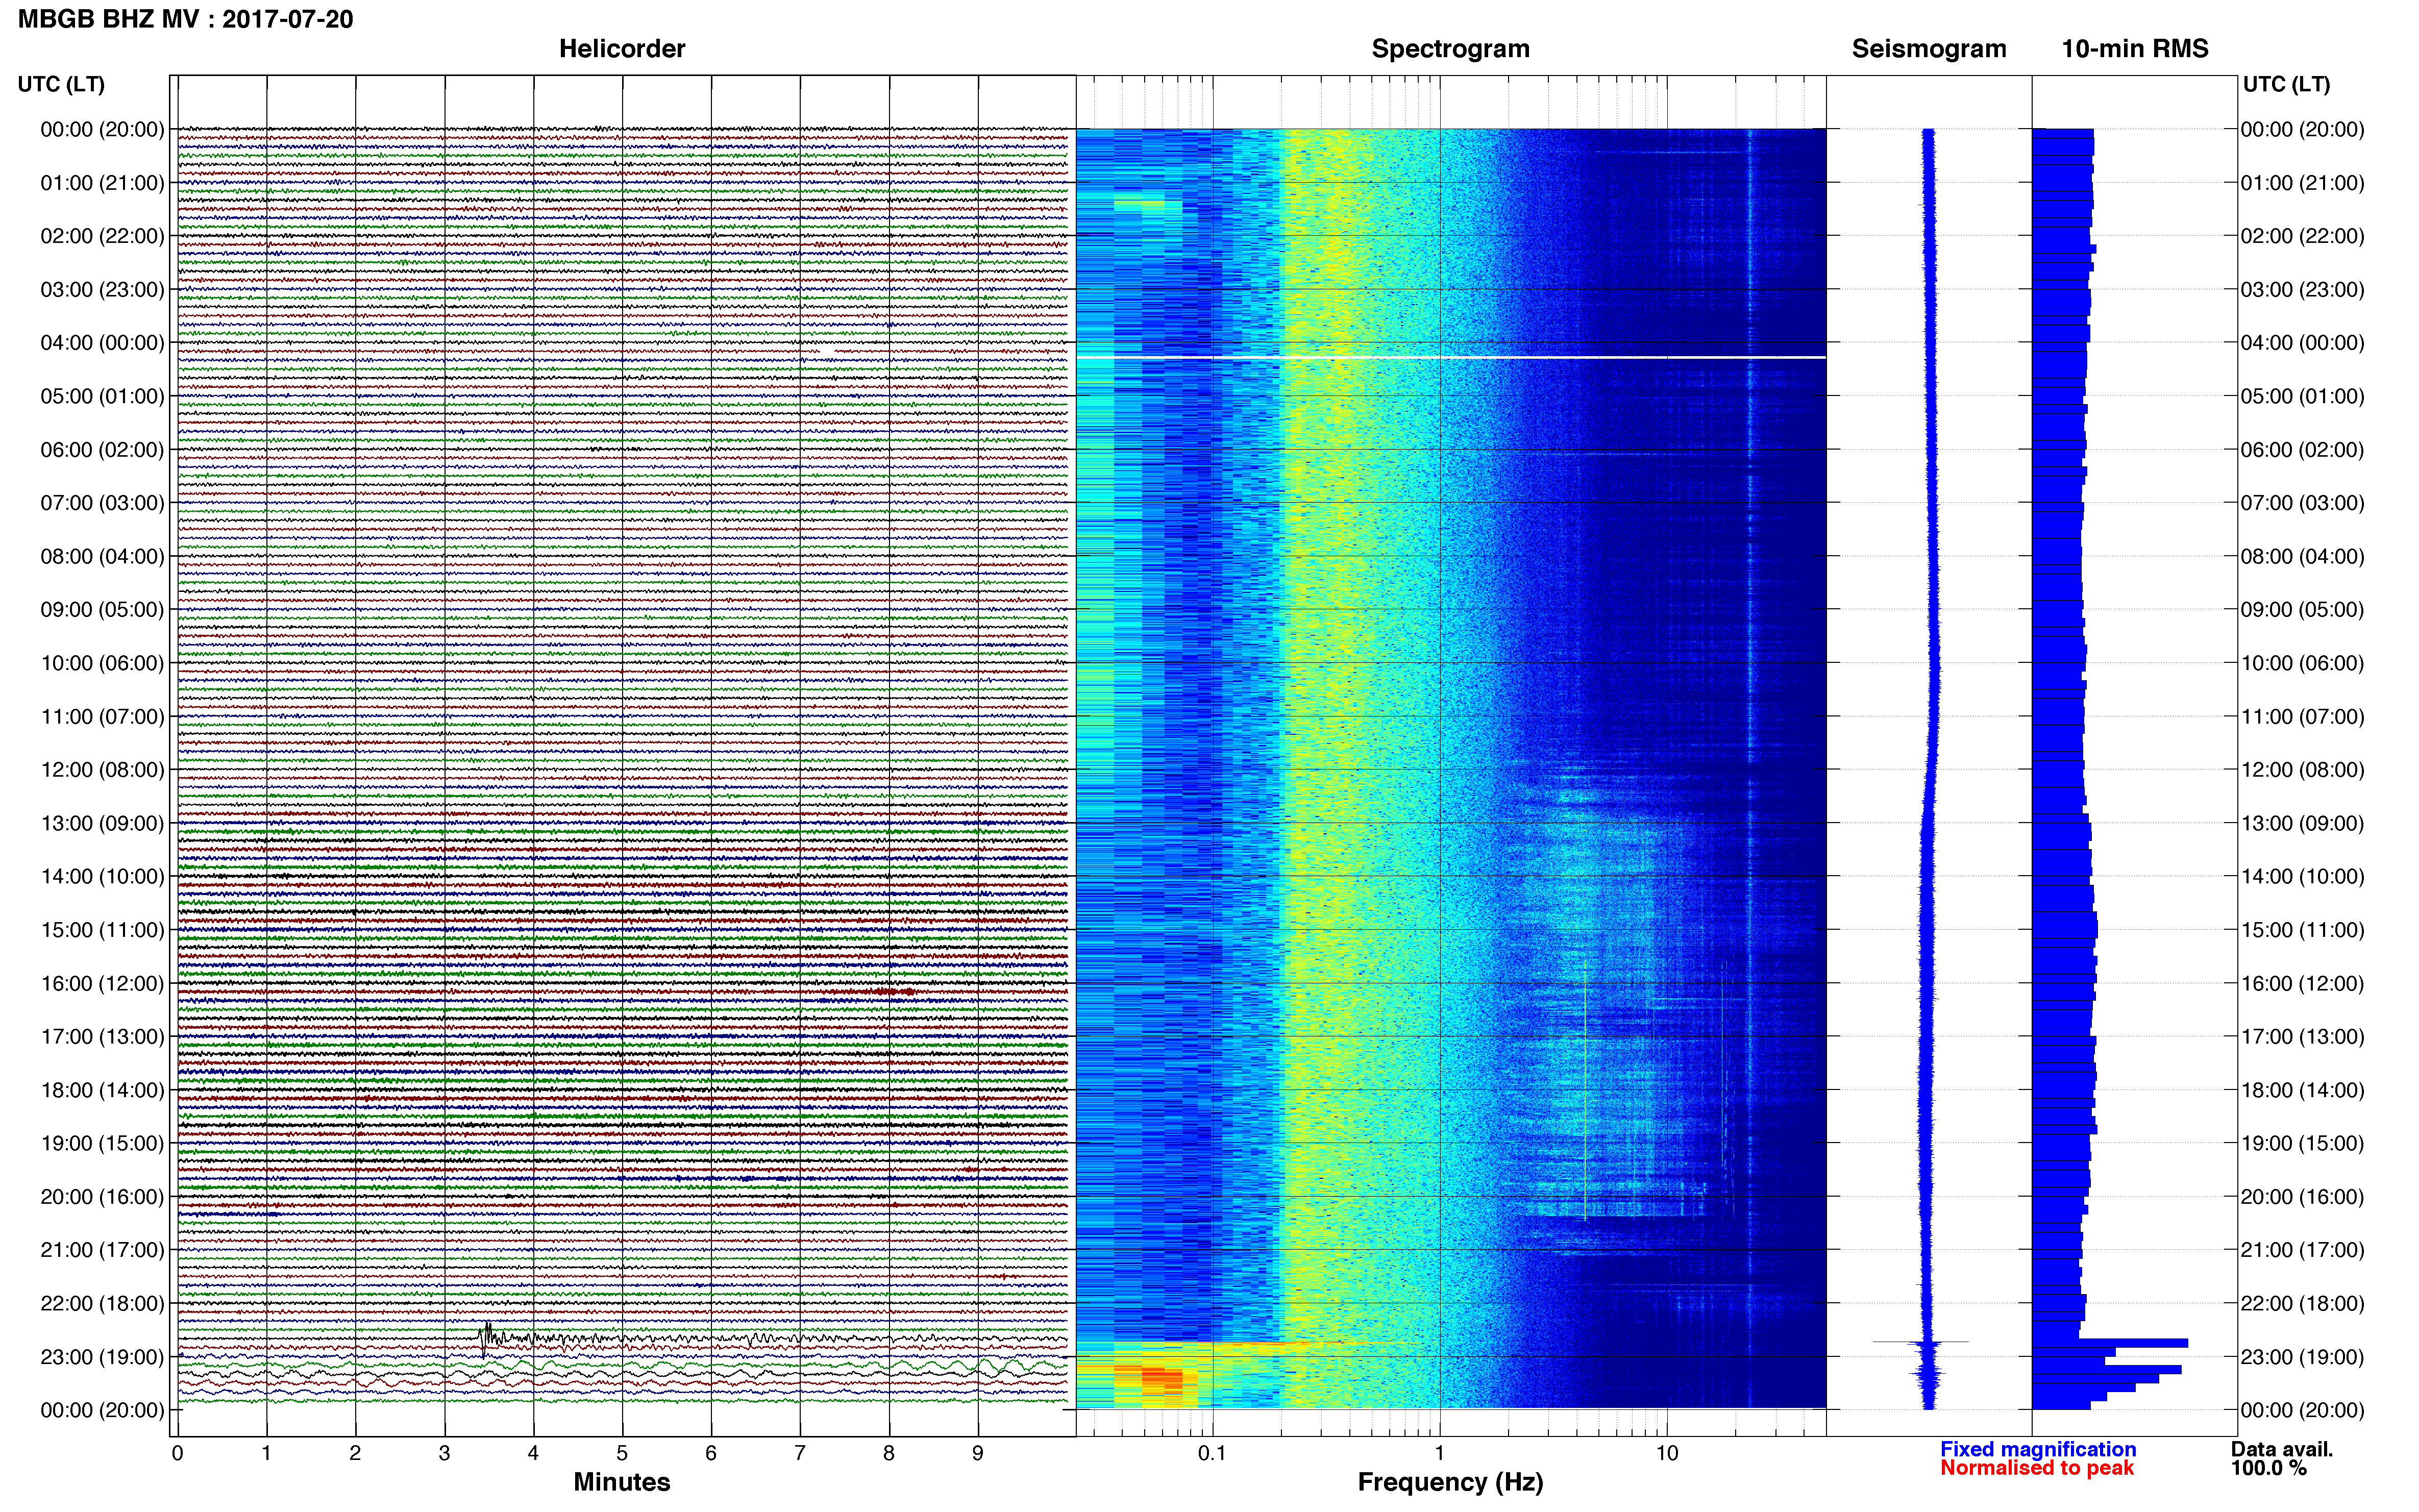This screenshot has height=1512, width=2419.
Task: Click the 'Data avail.' label
Action: (x=2281, y=1449)
